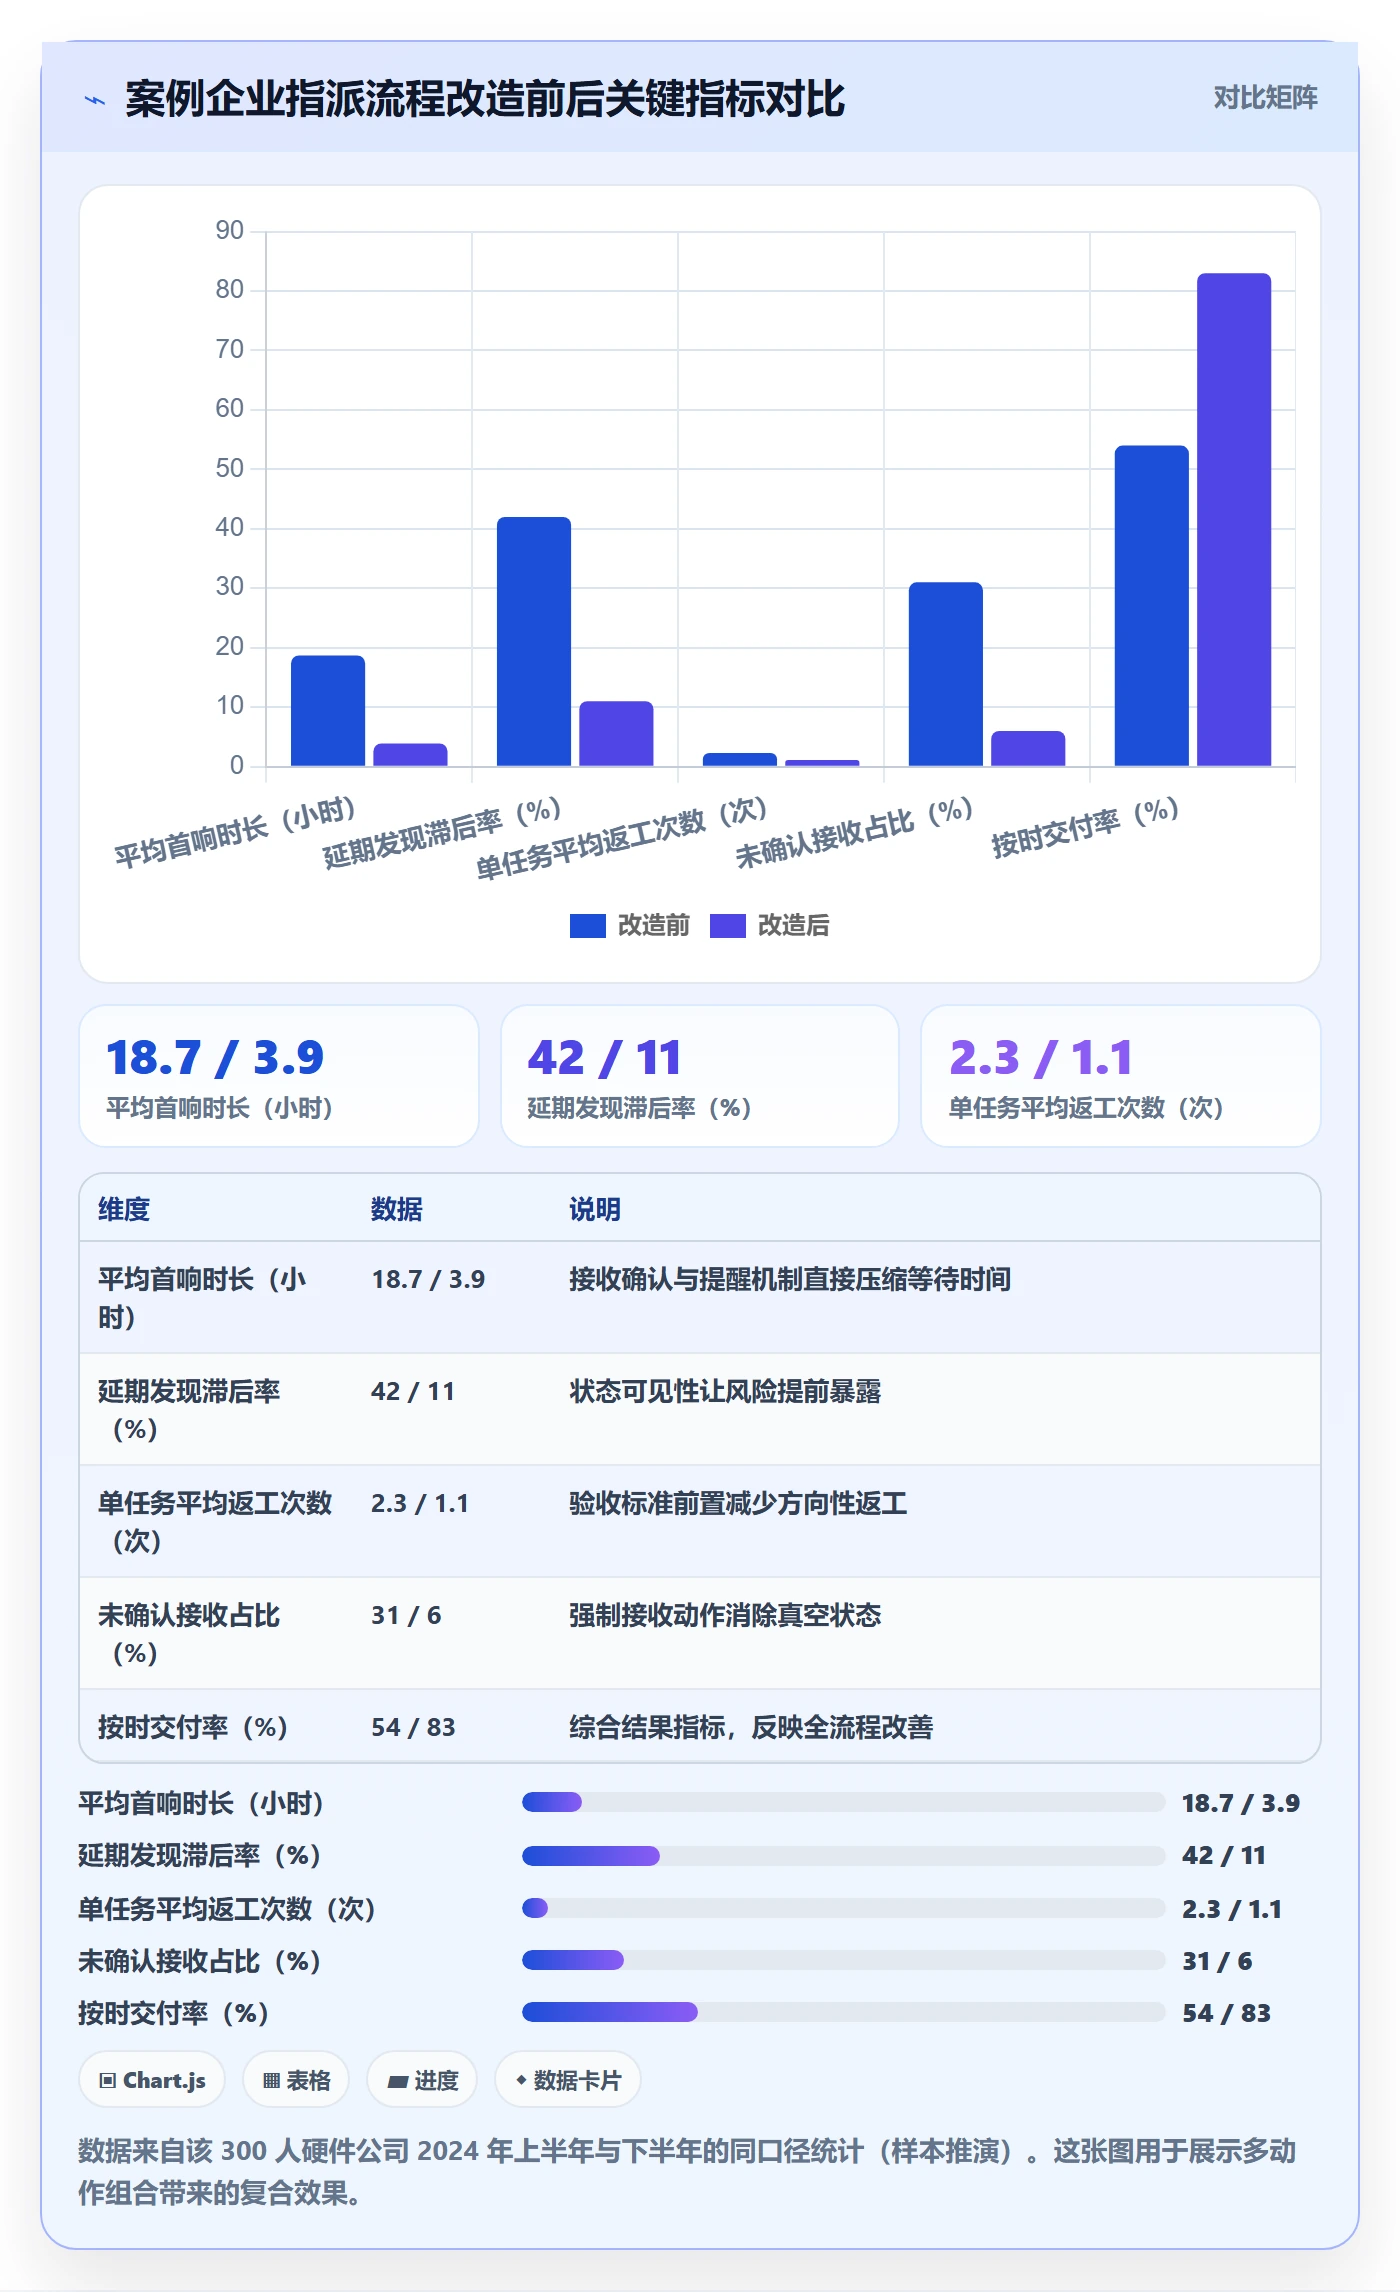Toggle the 改造前 legend color box
1400x2292 pixels.
click(x=587, y=926)
